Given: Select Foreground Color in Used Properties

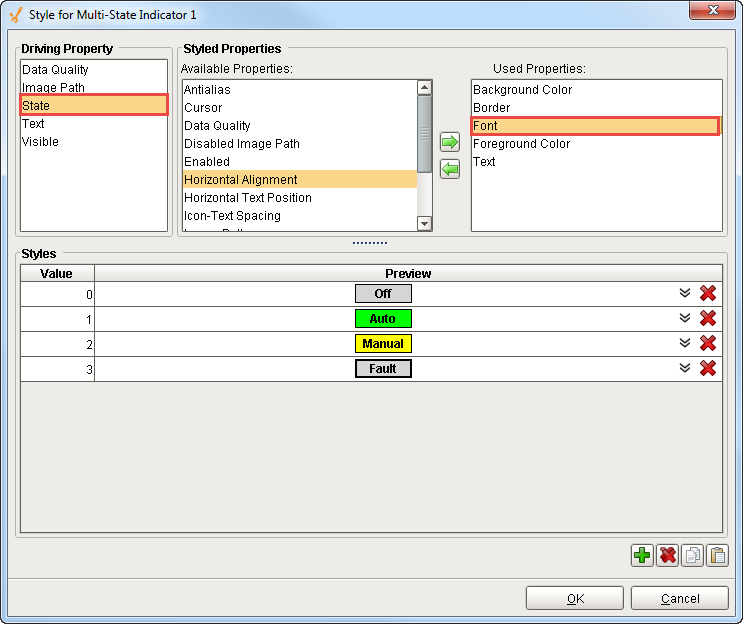Looking at the screenshot, I should [x=521, y=144].
